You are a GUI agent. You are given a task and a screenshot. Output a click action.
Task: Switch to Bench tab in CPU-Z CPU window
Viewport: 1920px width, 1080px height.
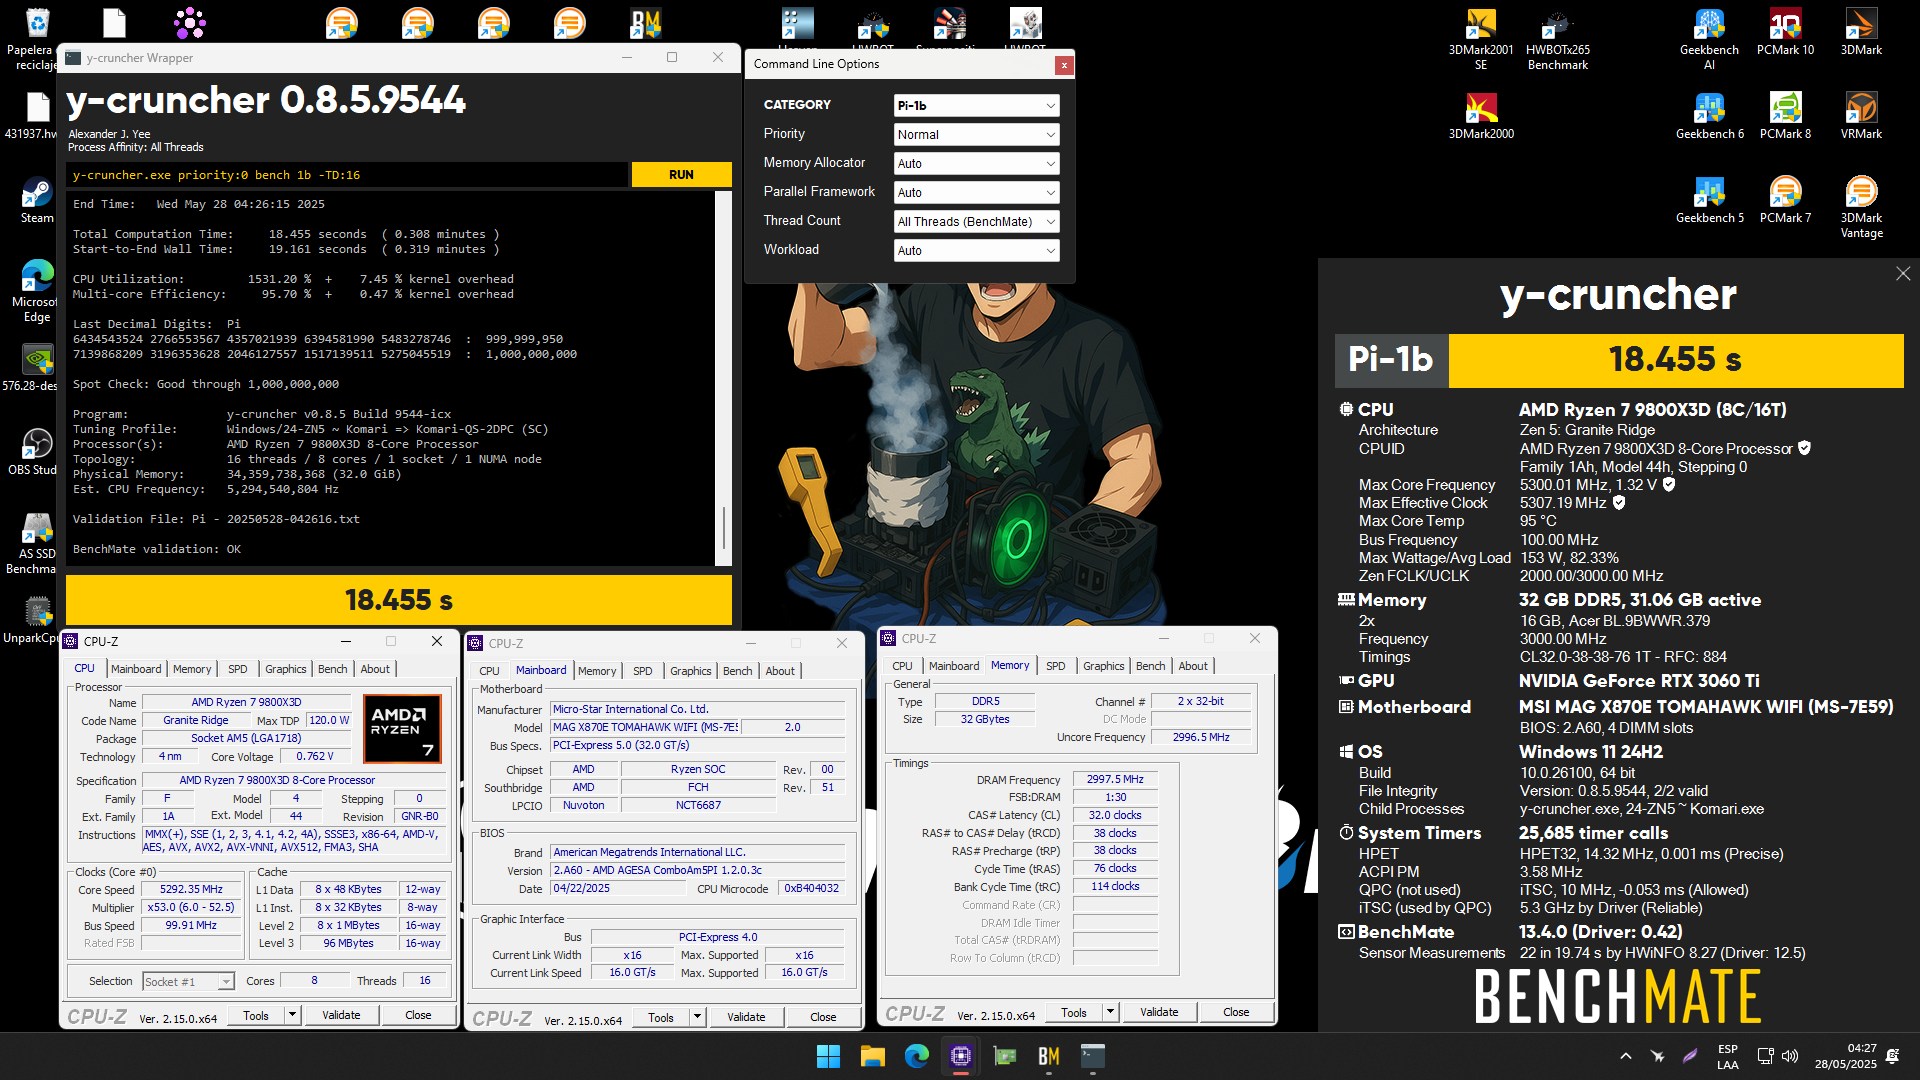[x=332, y=669]
